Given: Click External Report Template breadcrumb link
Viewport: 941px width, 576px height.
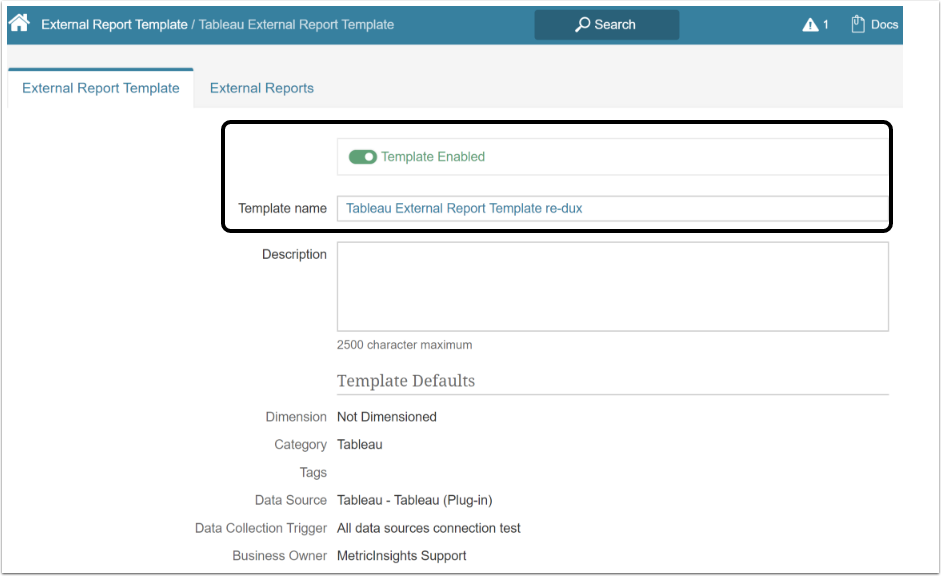Looking at the screenshot, I should pos(114,25).
